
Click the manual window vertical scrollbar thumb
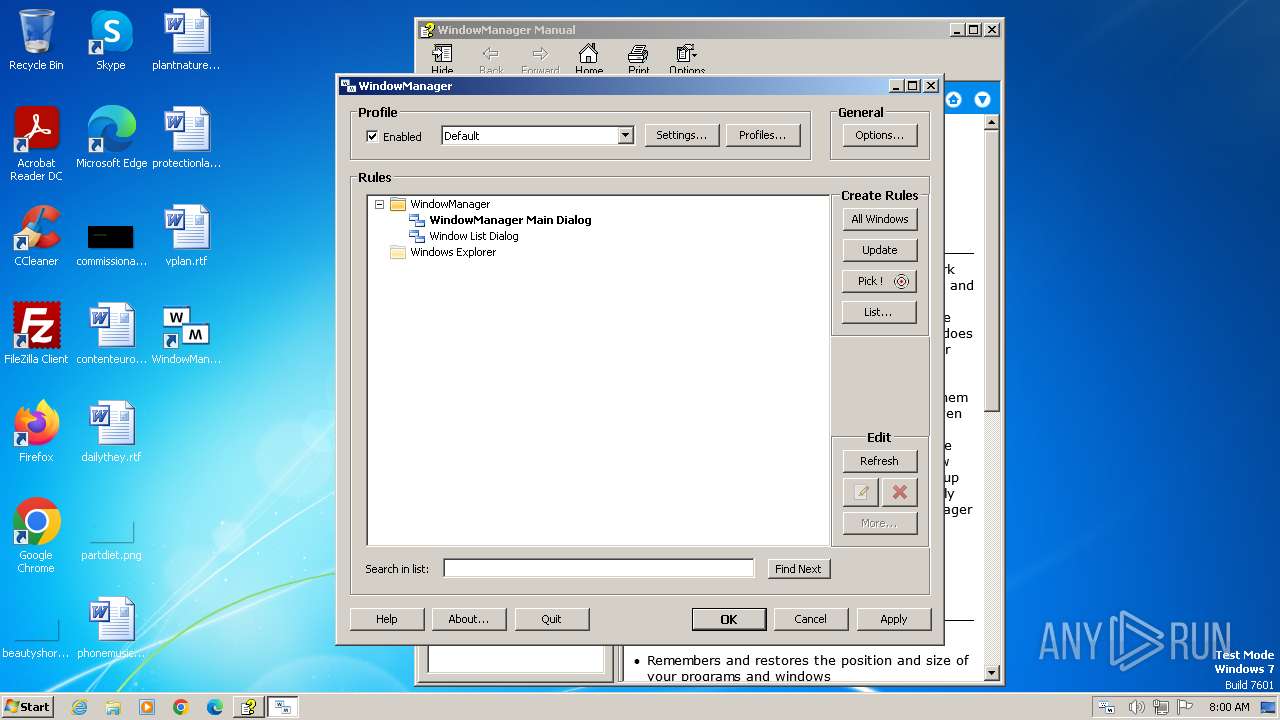[x=991, y=270]
